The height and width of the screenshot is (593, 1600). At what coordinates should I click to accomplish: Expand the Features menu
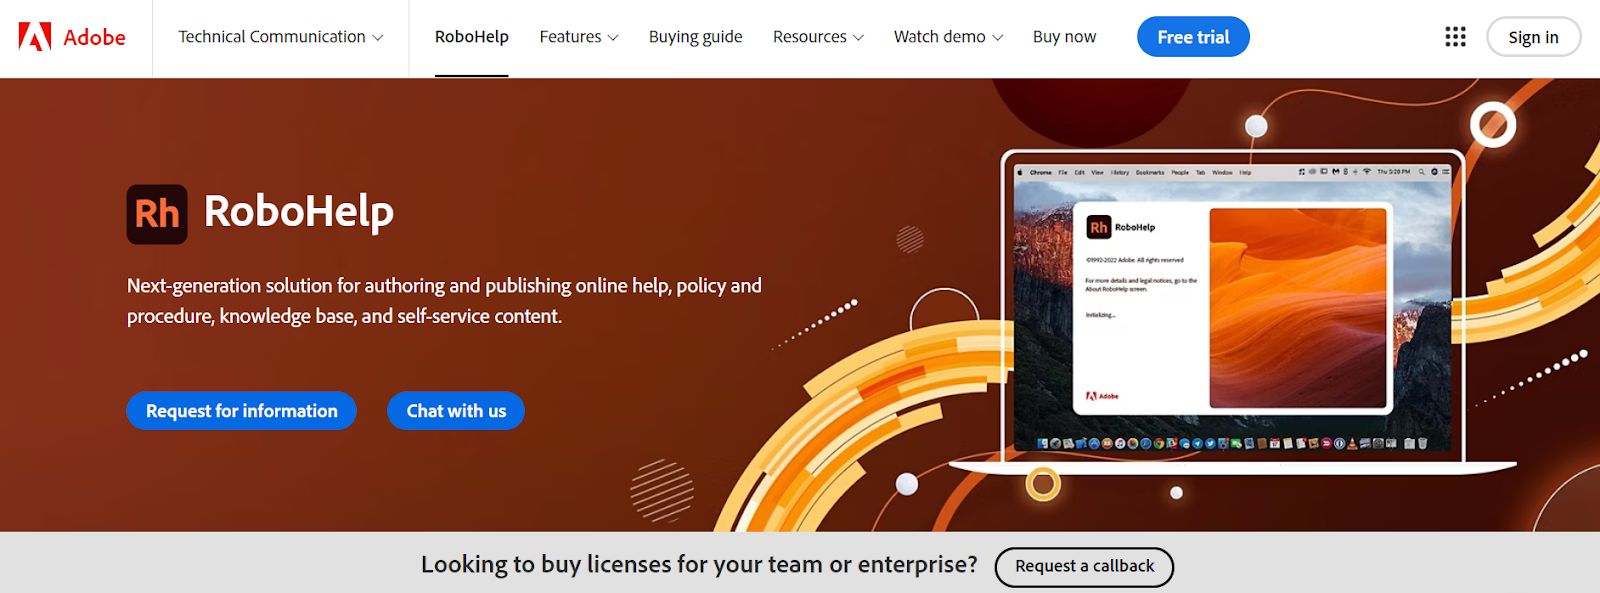579,37
